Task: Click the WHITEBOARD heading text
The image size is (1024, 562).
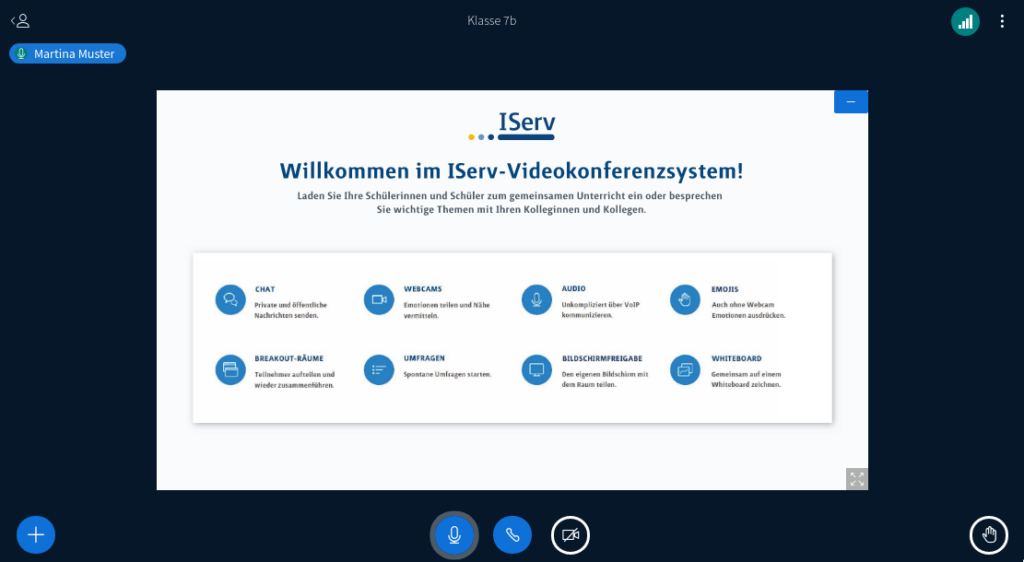Action: 736,358
